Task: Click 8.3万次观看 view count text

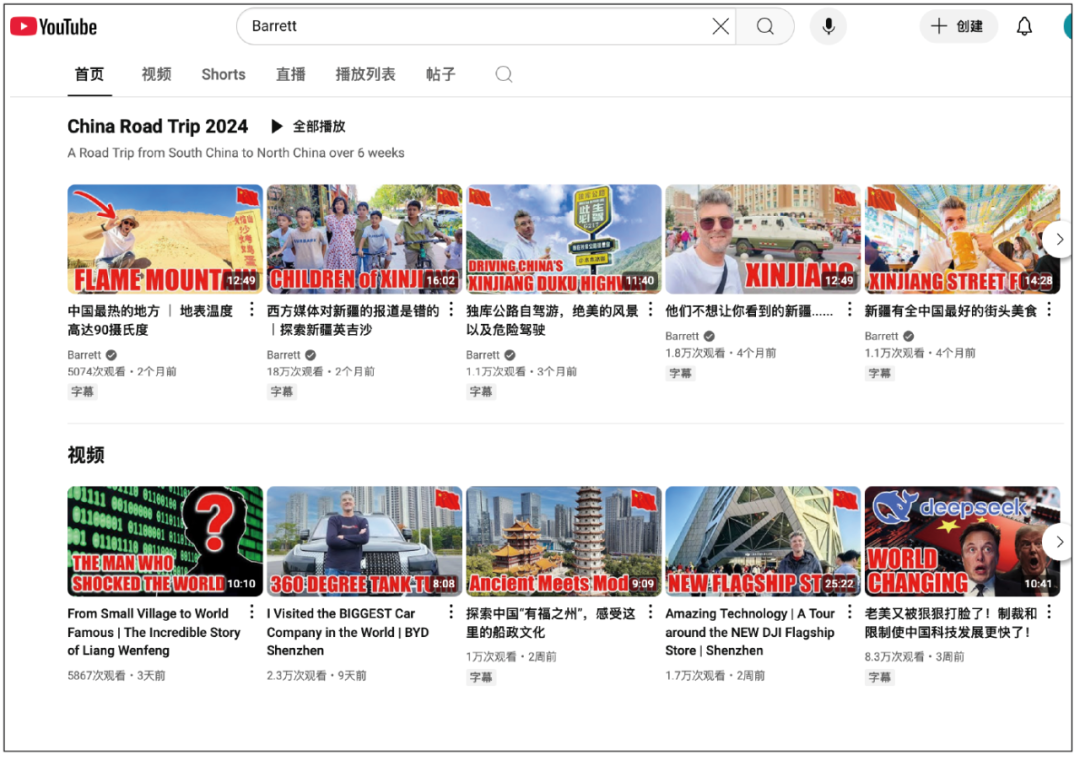Action: point(893,657)
